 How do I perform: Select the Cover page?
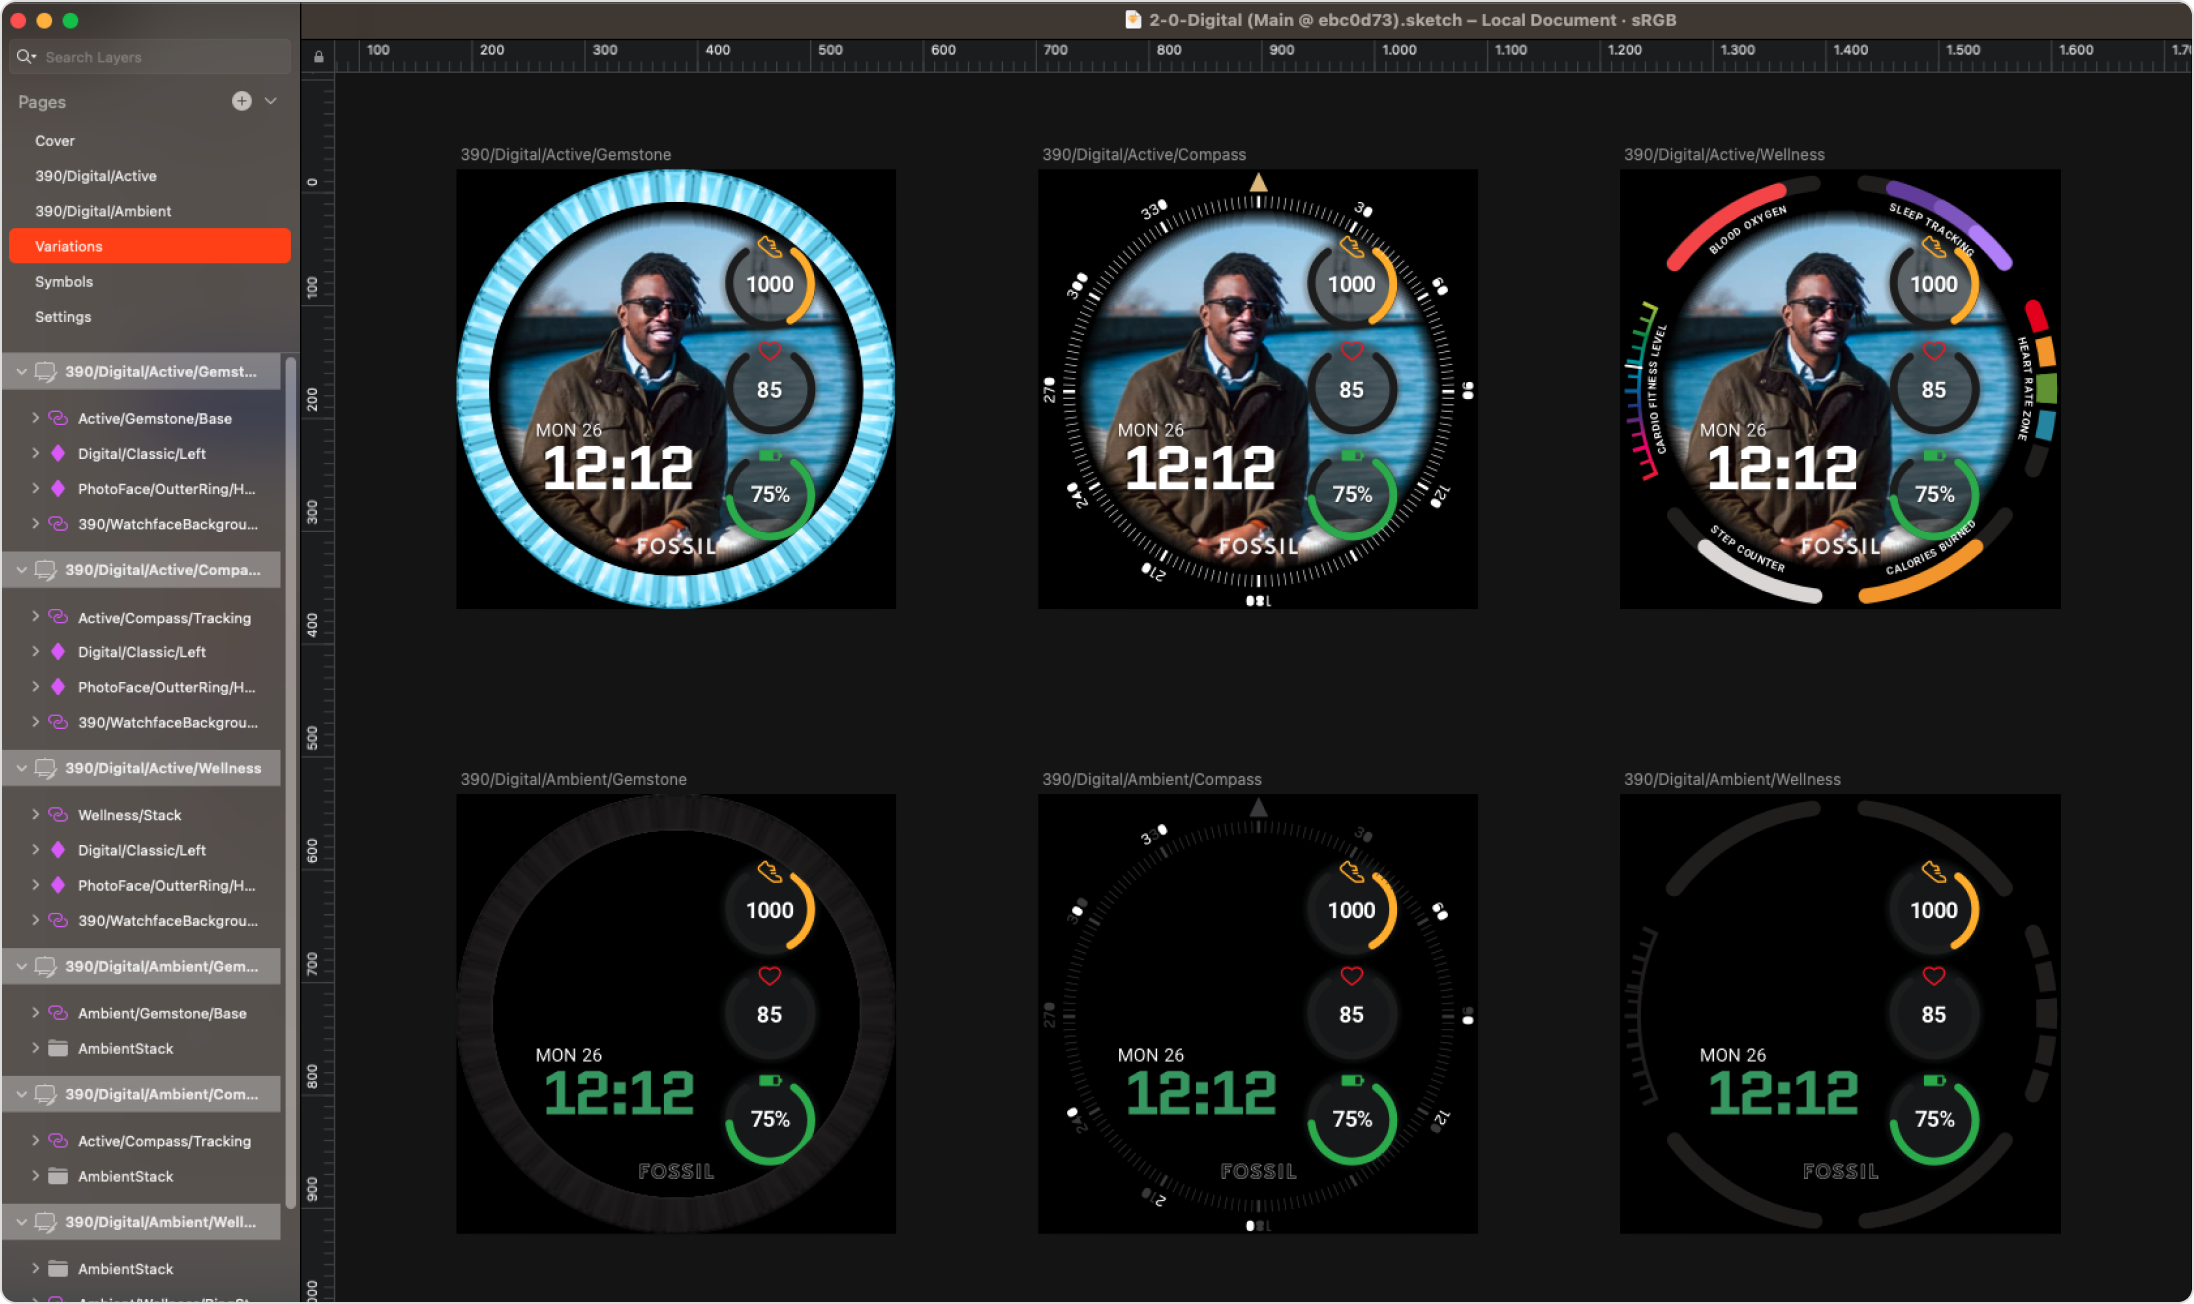pos(55,141)
